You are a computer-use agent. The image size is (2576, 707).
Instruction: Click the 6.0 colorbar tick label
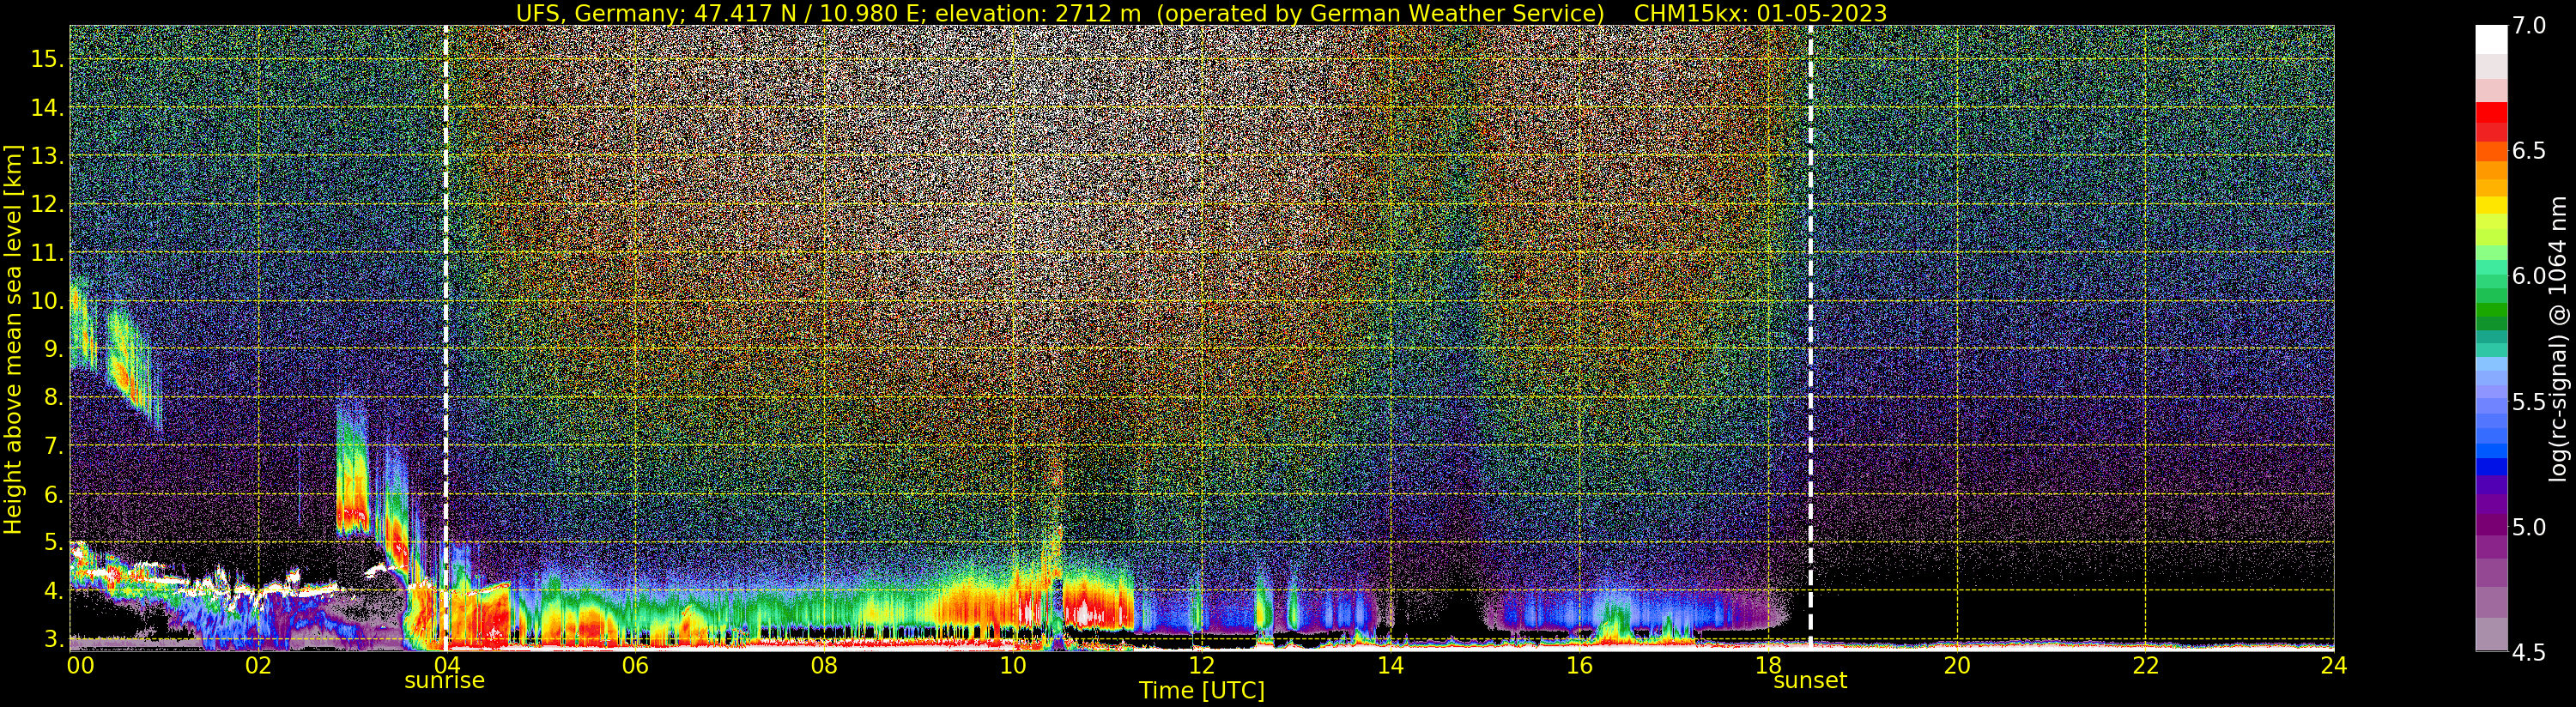(2529, 276)
